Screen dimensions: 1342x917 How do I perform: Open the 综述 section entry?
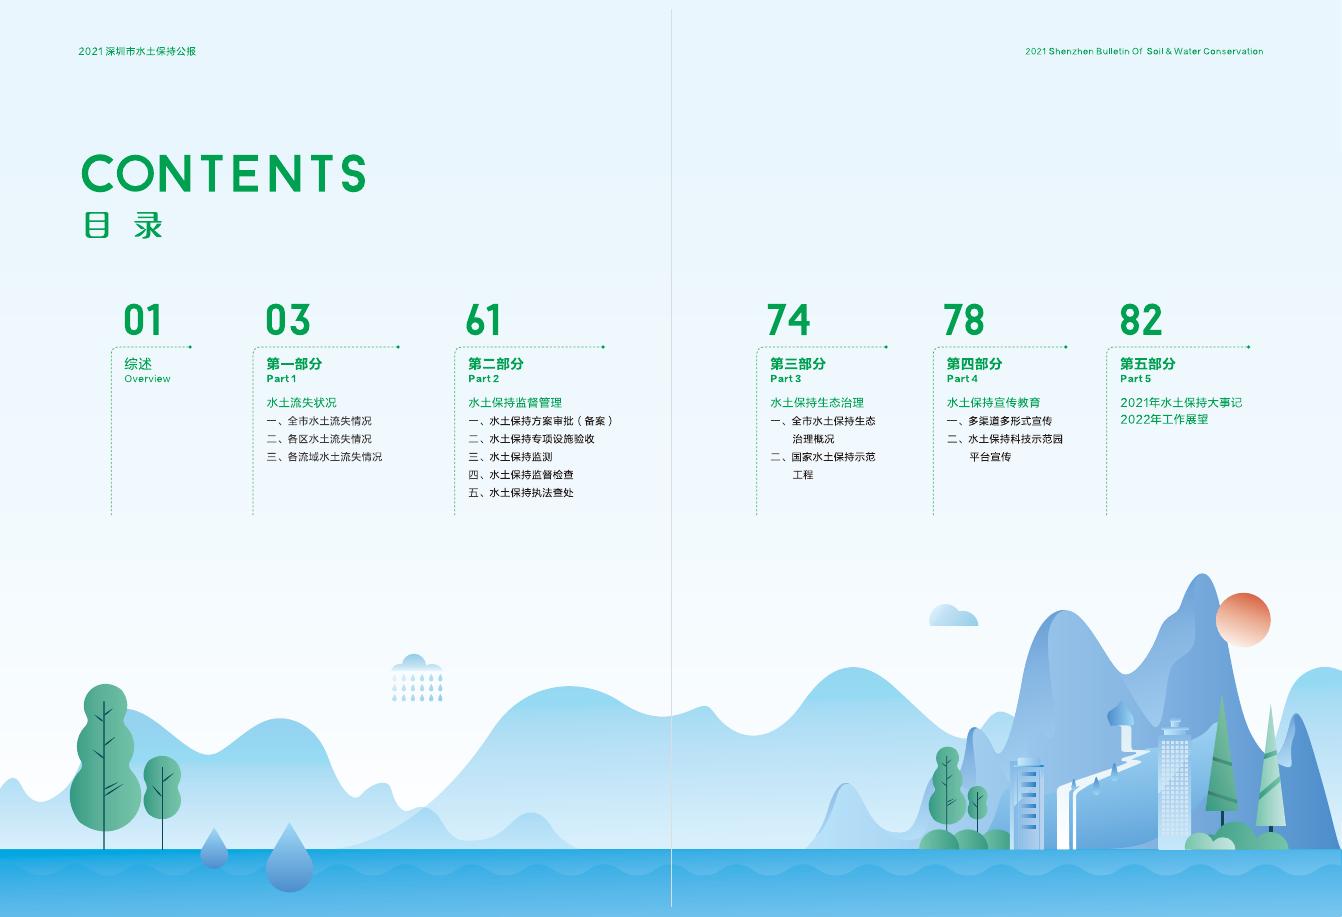pos(138,364)
